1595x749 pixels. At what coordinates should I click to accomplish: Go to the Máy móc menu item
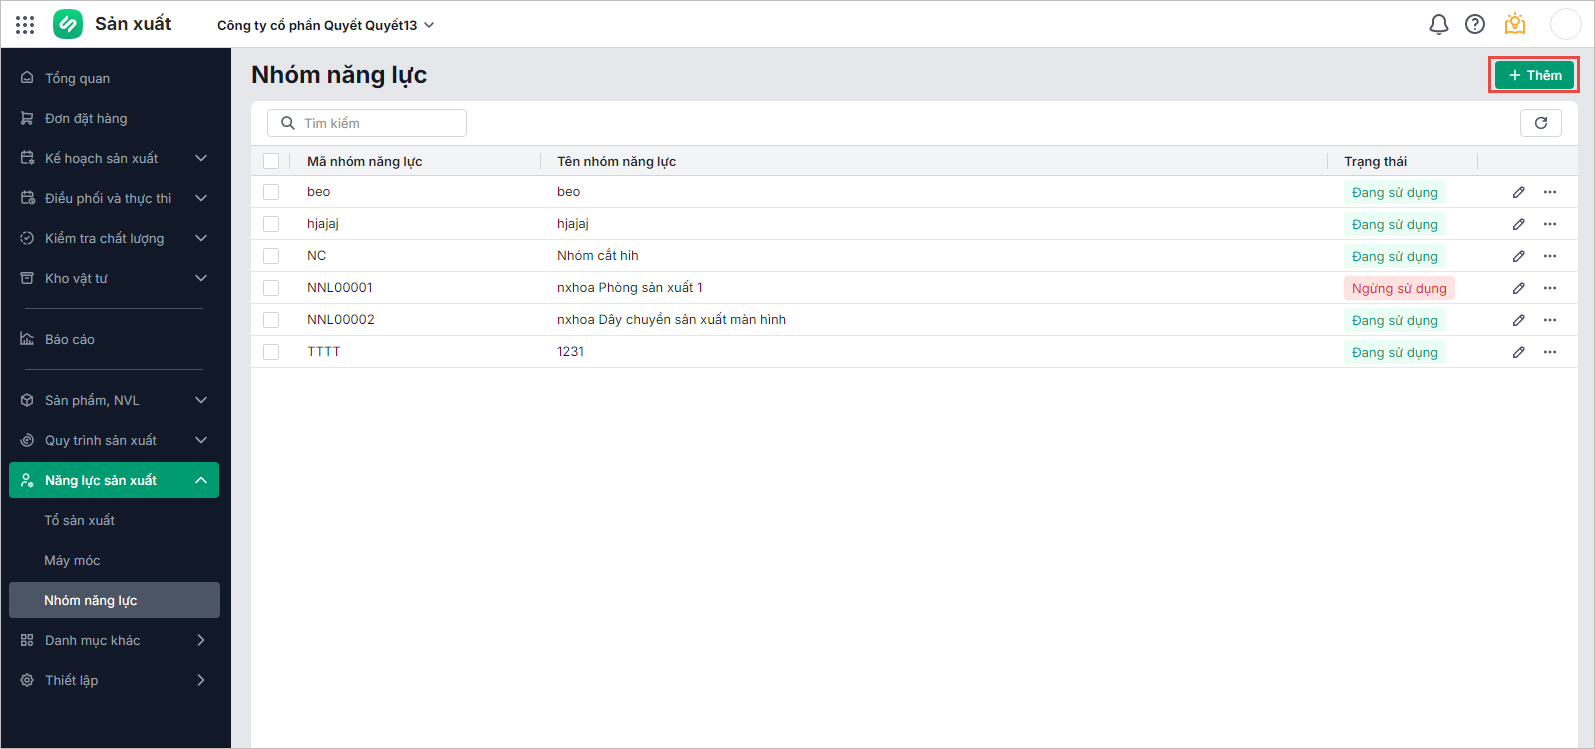(x=72, y=560)
